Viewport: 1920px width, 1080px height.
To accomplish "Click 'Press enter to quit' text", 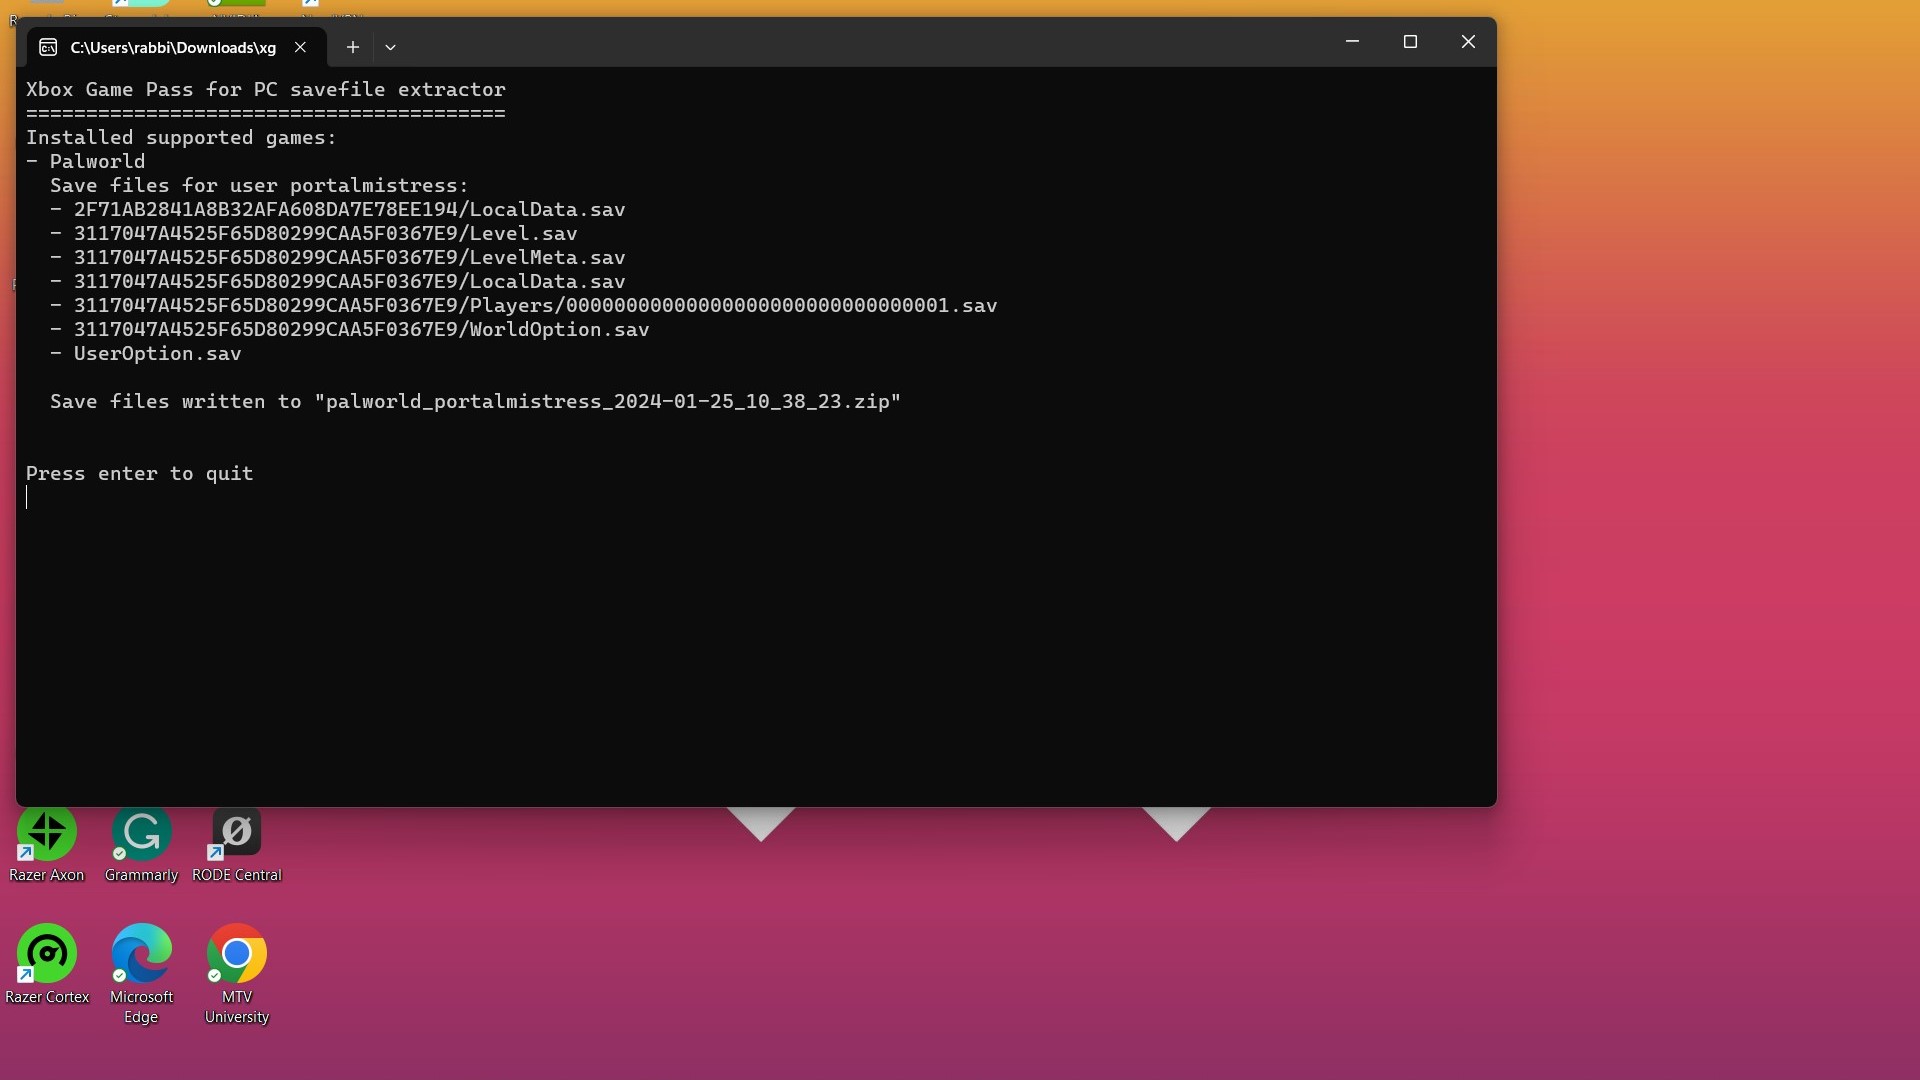I will pos(140,473).
